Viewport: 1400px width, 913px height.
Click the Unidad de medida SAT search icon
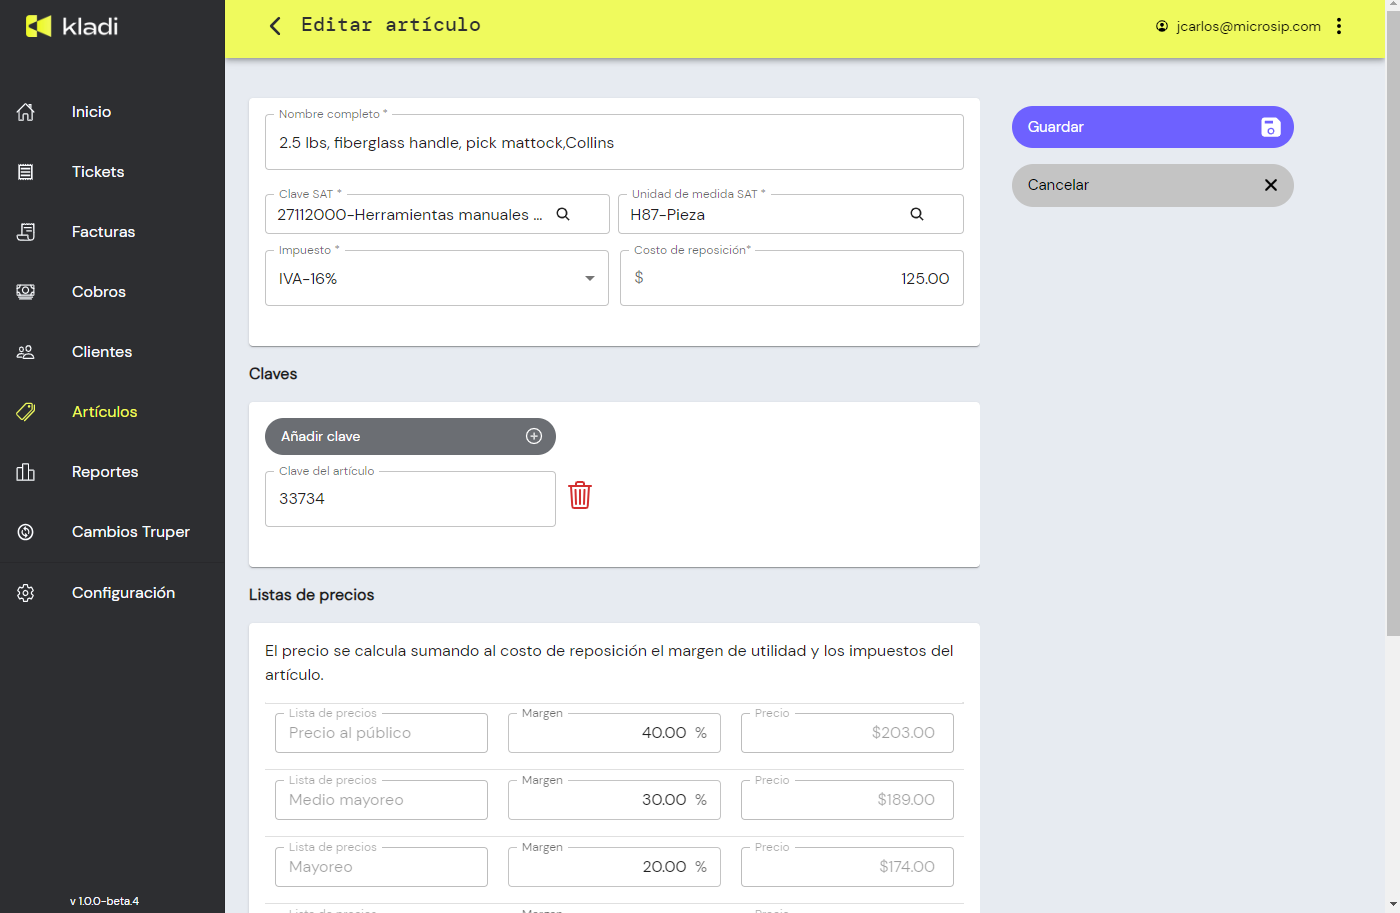click(917, 214)
